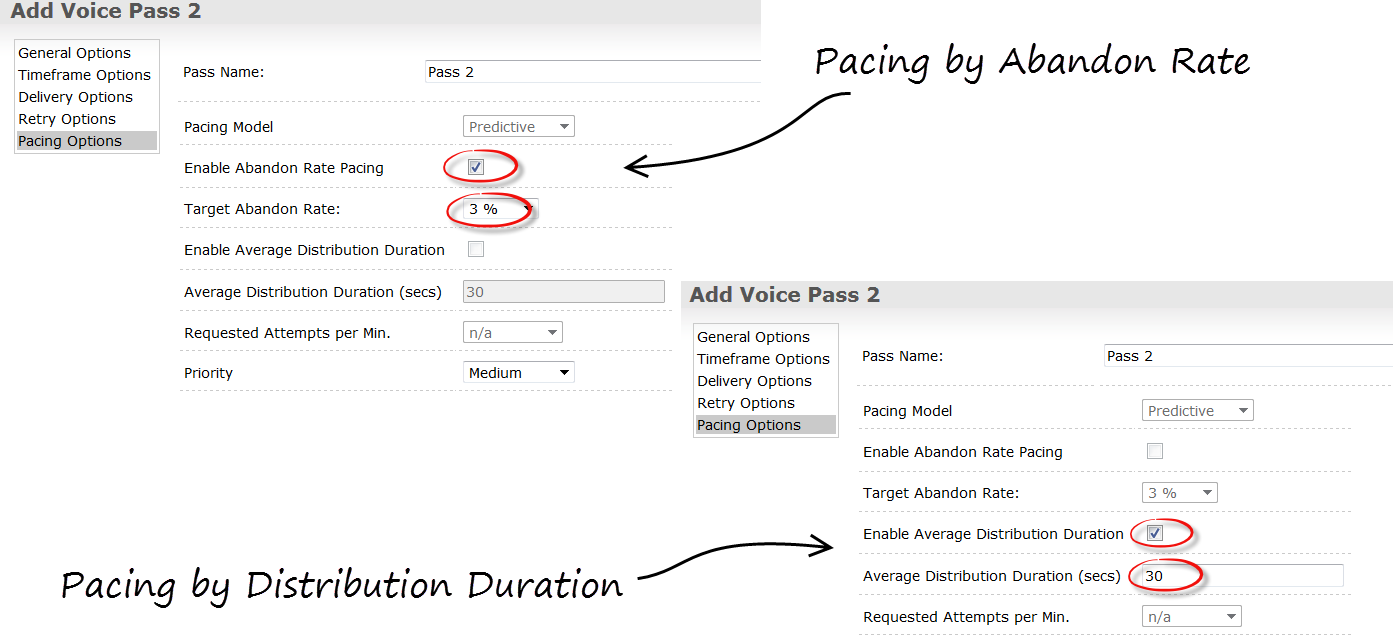Viewport: 1393px width, 643px height.
Task: Click 'Target Abandon Rate:' label in the lower-right panel
Action: pyautogui.click(x=941, y=493)
